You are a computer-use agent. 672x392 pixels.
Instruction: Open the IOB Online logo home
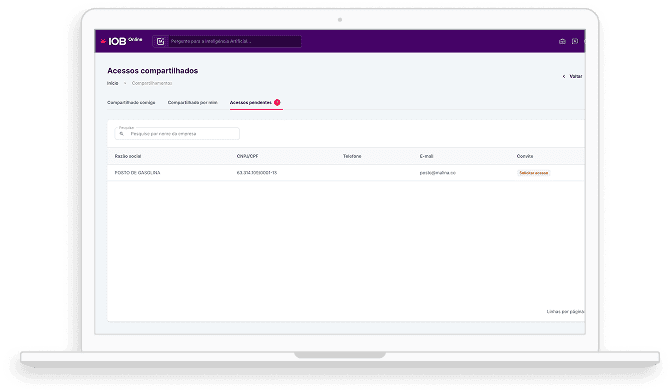(x=121, y=41)
